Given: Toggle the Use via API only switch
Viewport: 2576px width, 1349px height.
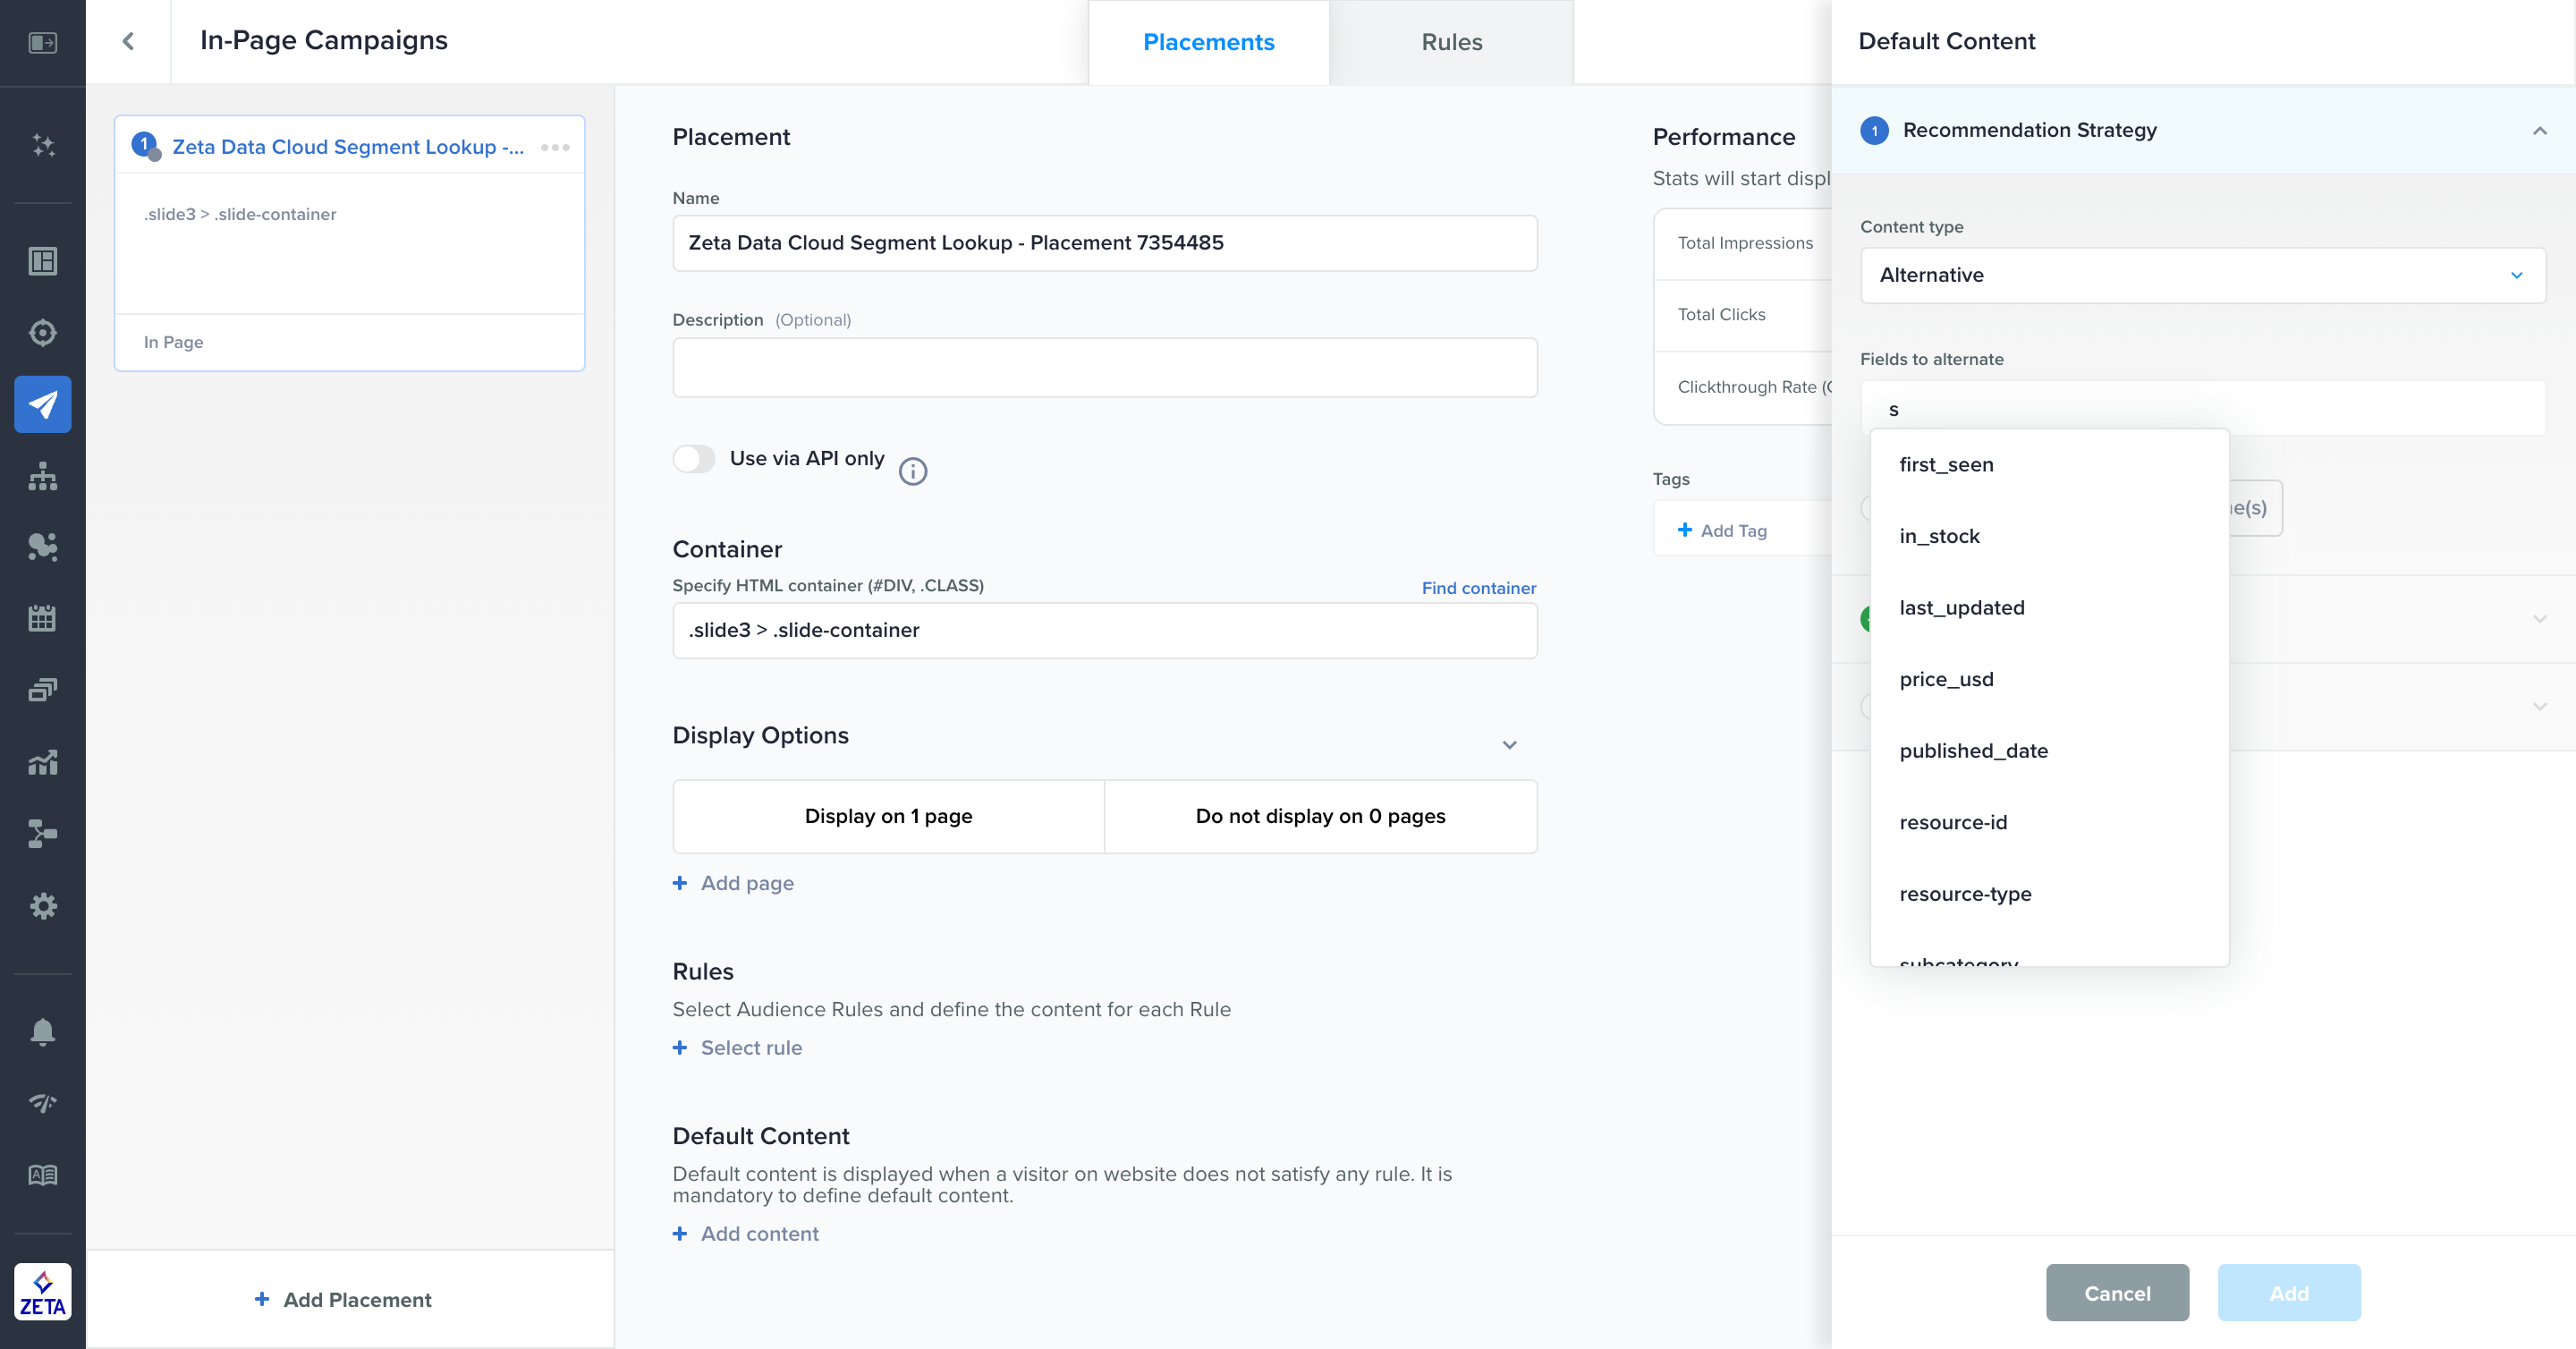Looking at the screenshot, I should (694, 459).
